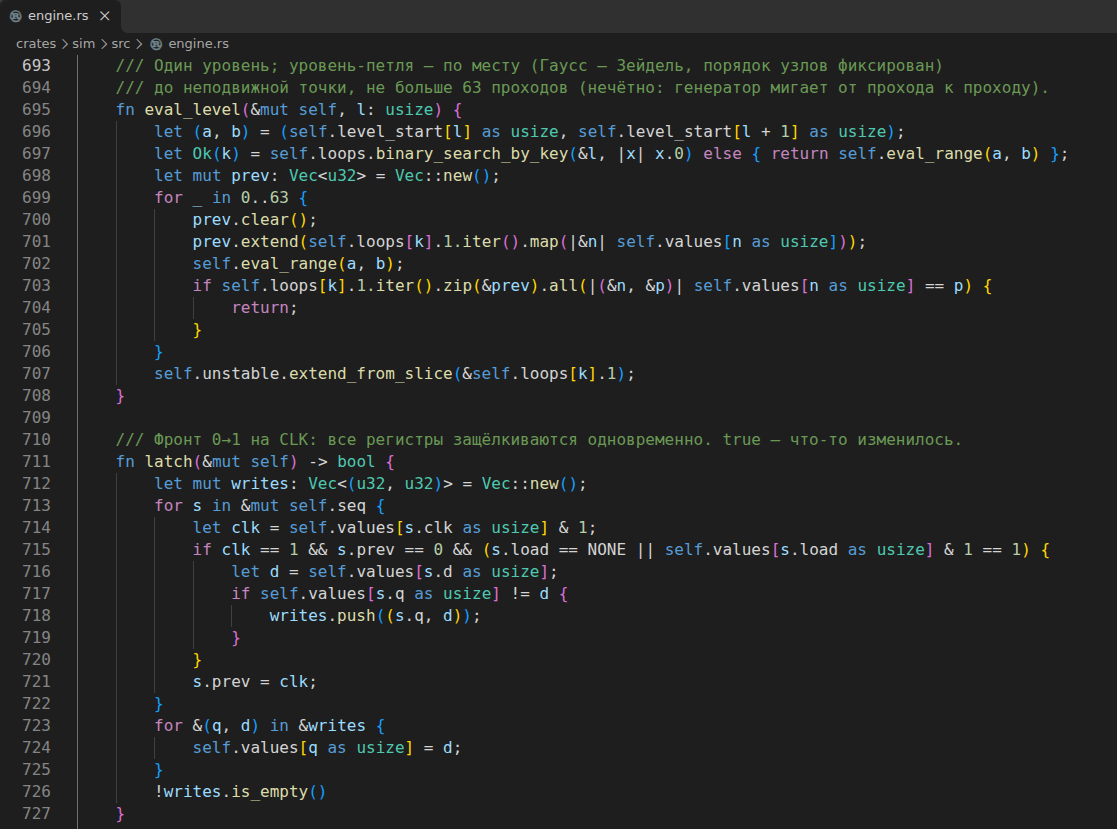
Task: Click the 0..63 range in the for loop
Action: (264, 197)
